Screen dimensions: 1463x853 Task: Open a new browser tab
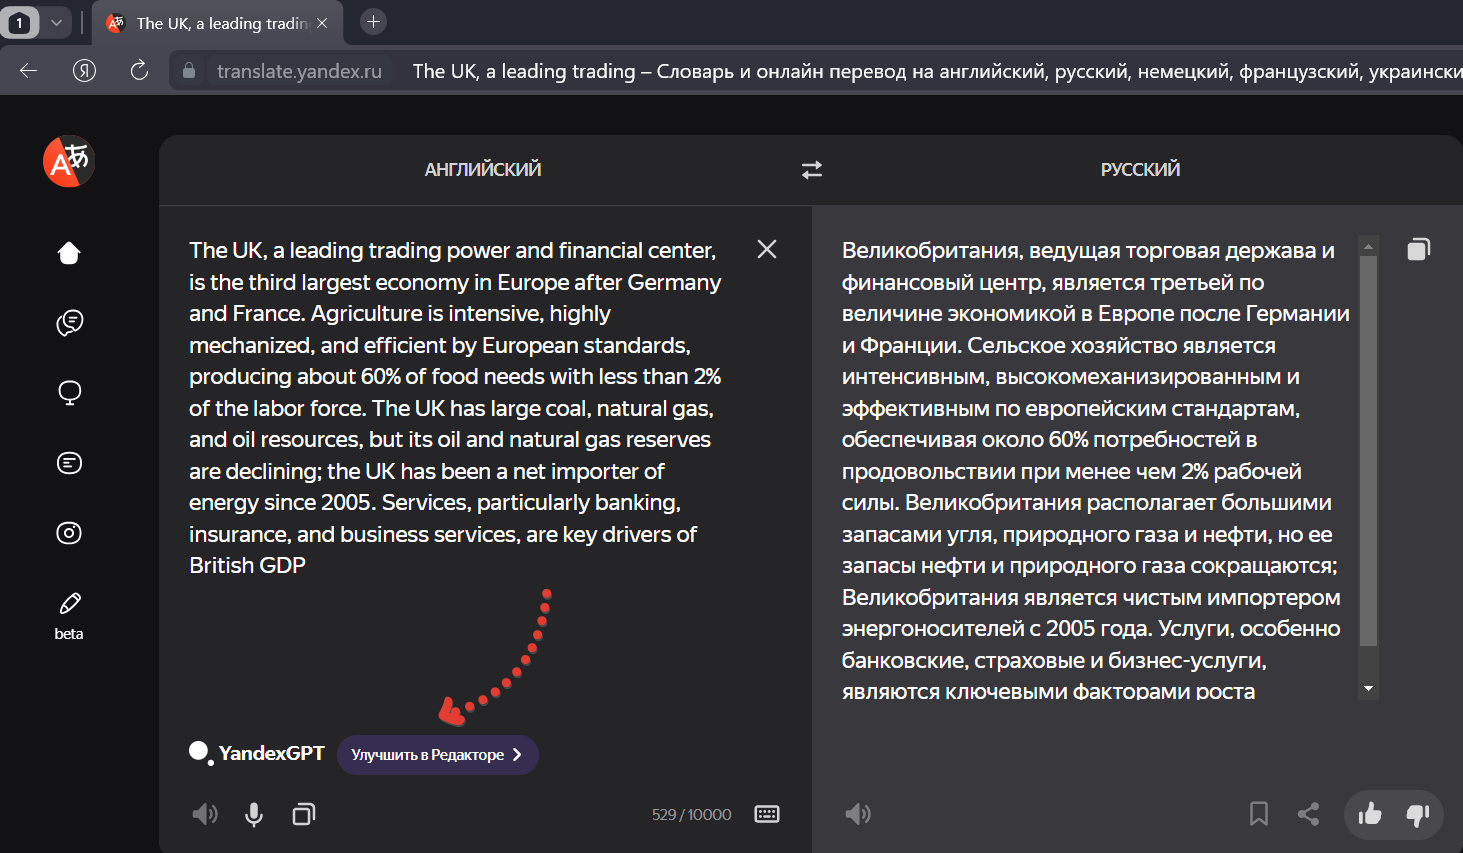373,21
